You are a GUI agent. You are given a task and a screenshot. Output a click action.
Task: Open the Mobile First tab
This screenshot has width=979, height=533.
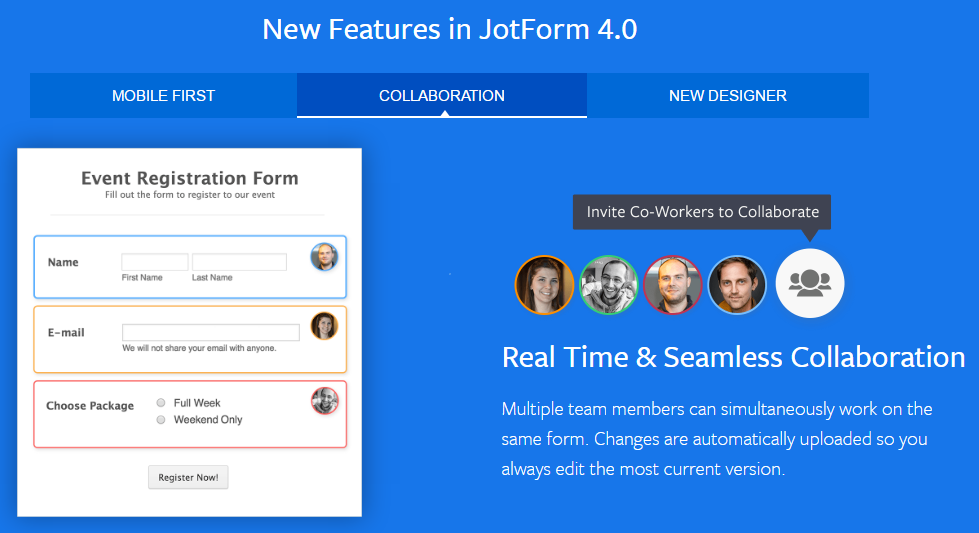point(164,95)
